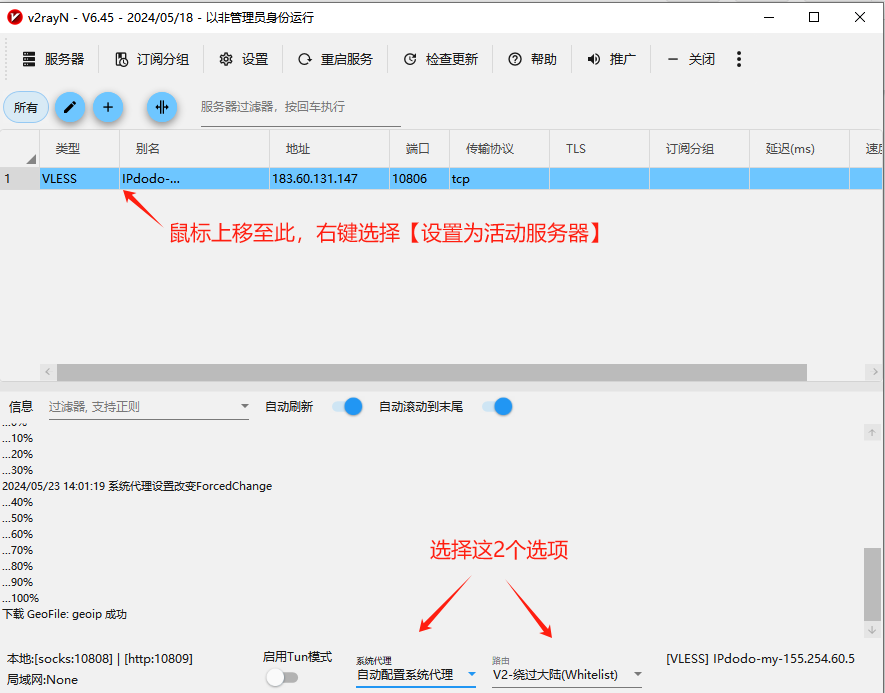Click the horizontal scrollbar left arrow
The height and width of the screenshot is (693, 885).
[x=48, y=372]
